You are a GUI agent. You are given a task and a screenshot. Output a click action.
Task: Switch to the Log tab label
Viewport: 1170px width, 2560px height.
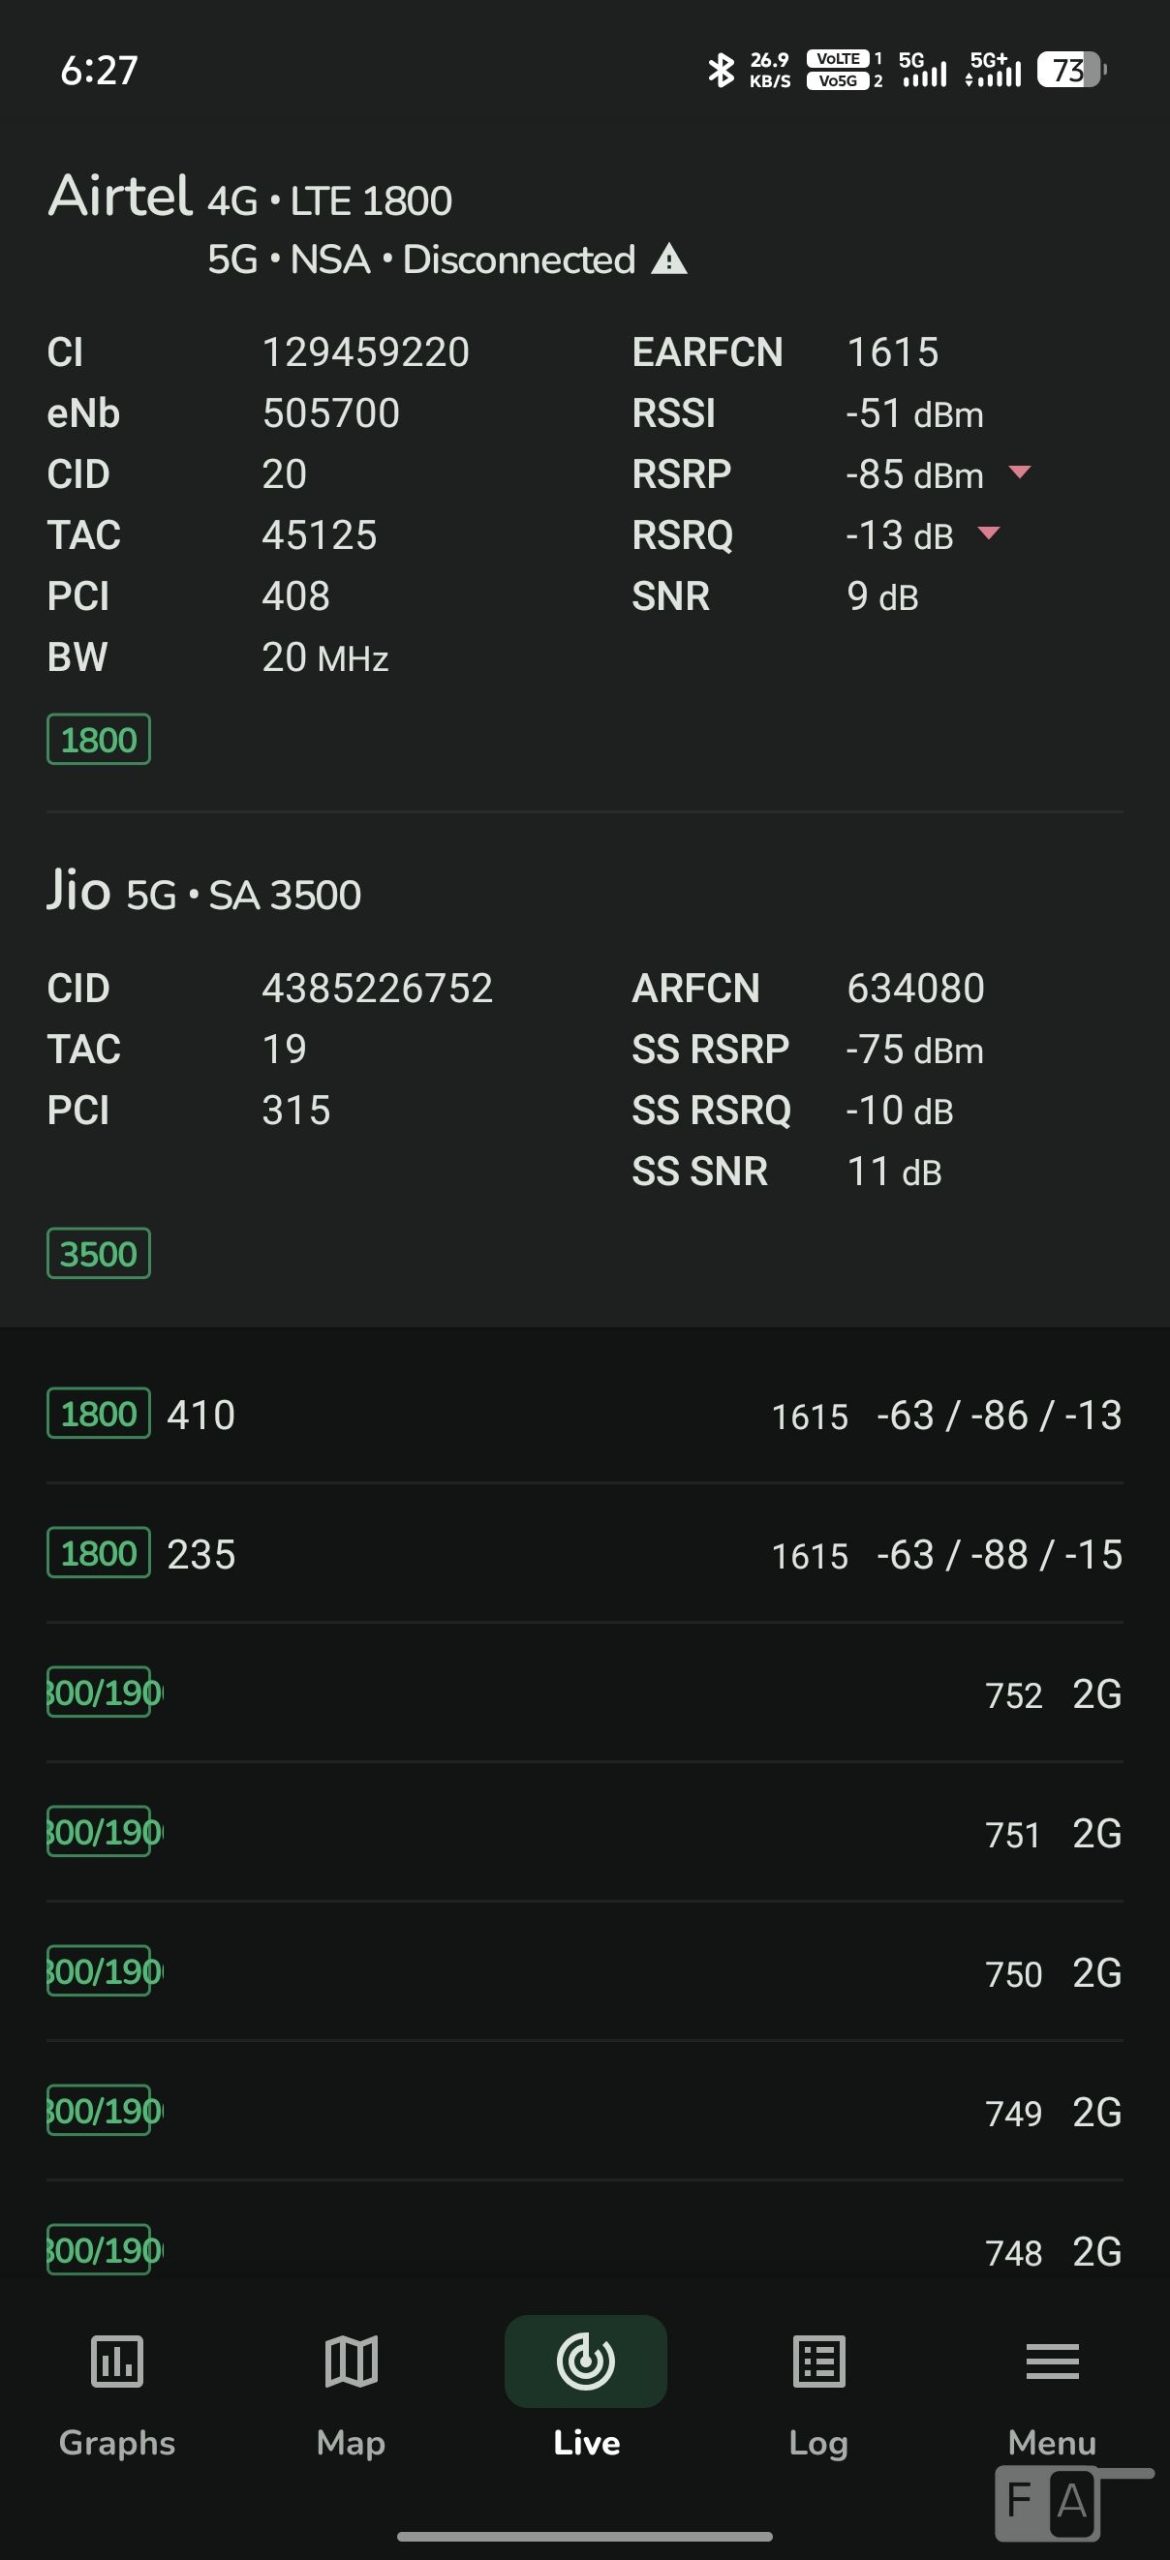coord(819,2443)
